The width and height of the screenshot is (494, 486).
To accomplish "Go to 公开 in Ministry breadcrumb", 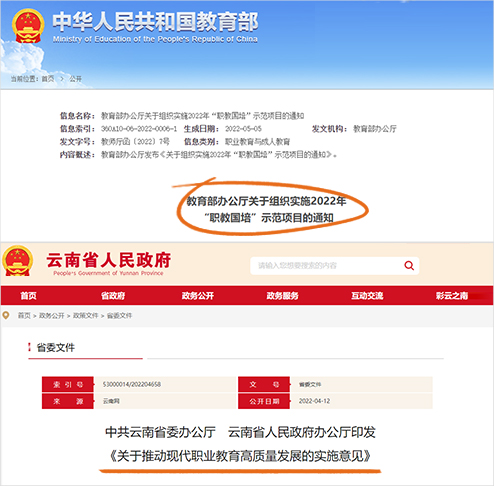I will click(75, 79).
